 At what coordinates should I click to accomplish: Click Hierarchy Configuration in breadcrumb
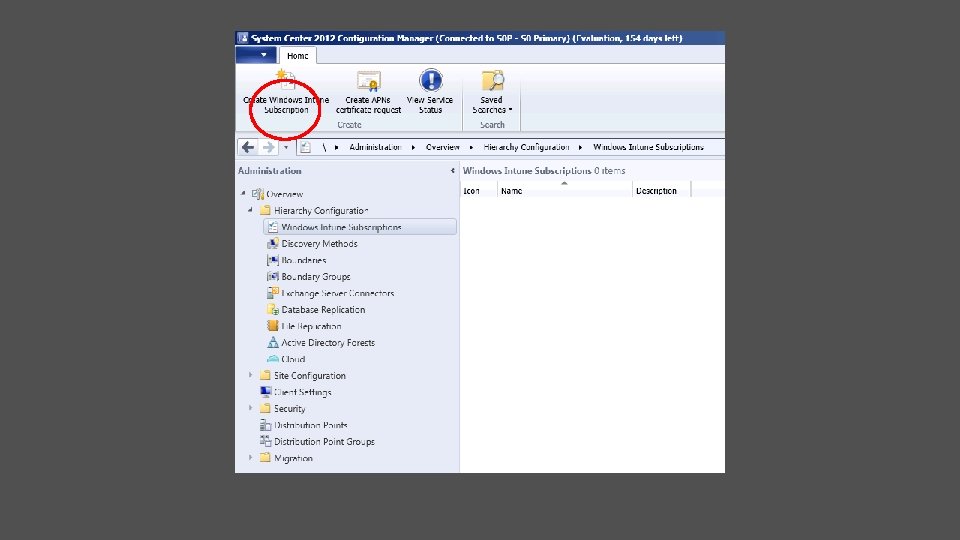pos(526,147)
